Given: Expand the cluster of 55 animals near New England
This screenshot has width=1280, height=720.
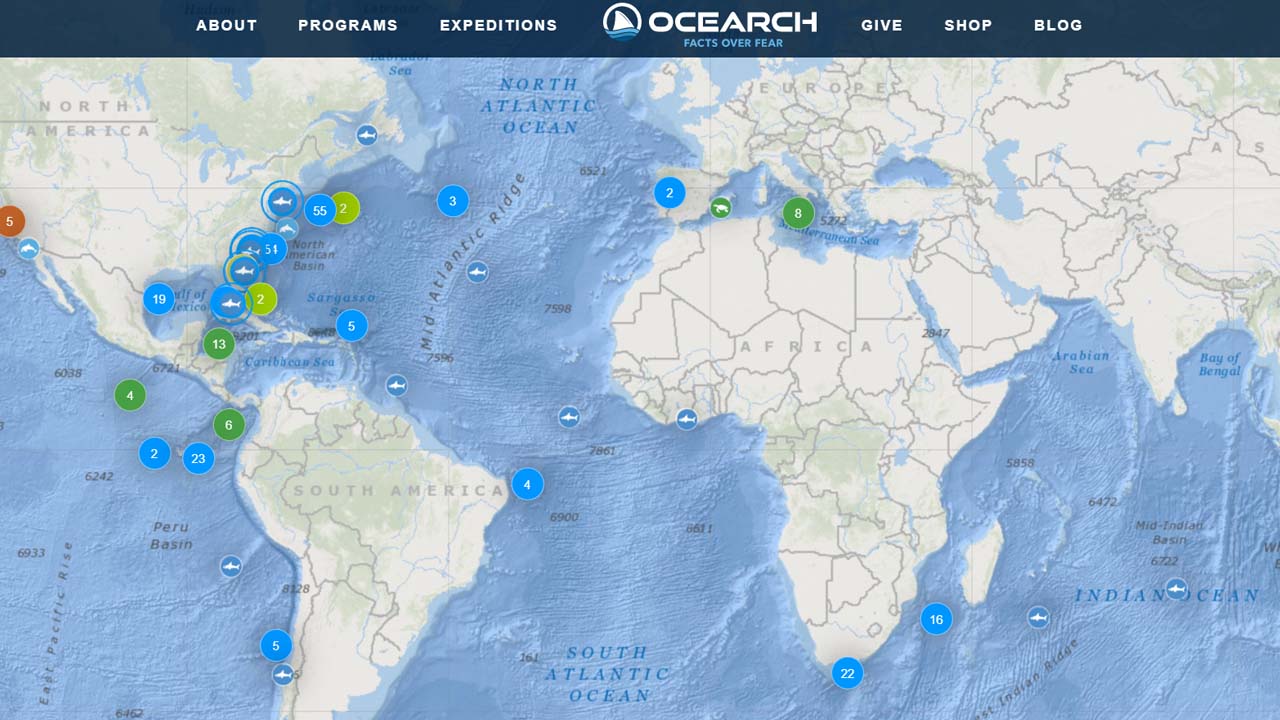Looking at the screenshot, I should [320, 211].
